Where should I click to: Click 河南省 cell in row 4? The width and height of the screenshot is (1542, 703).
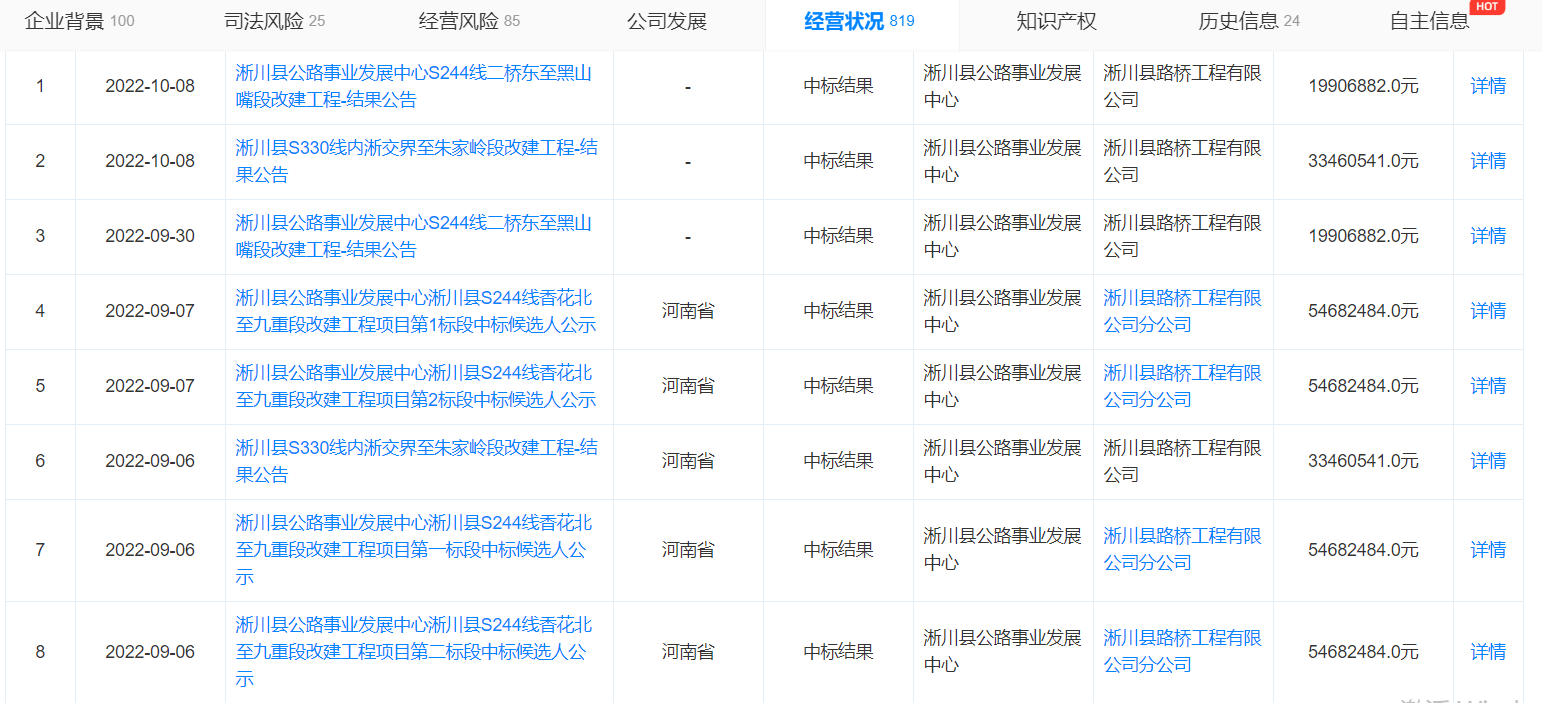688,311
